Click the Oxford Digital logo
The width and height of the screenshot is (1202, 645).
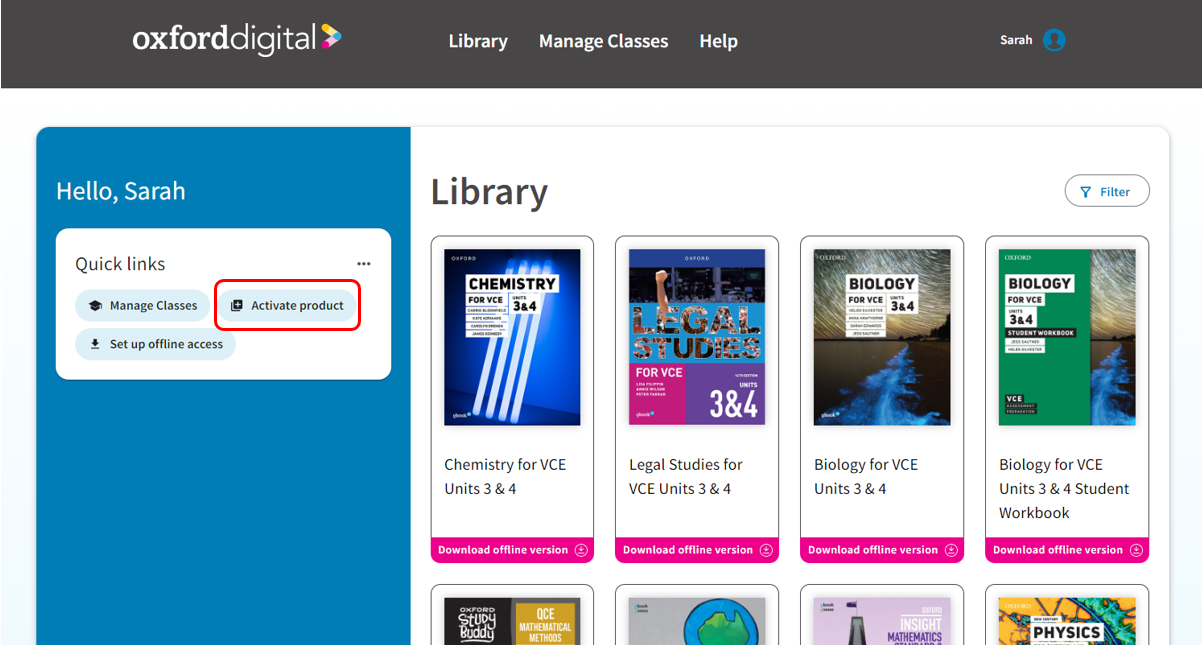click(x=236, y=39)
